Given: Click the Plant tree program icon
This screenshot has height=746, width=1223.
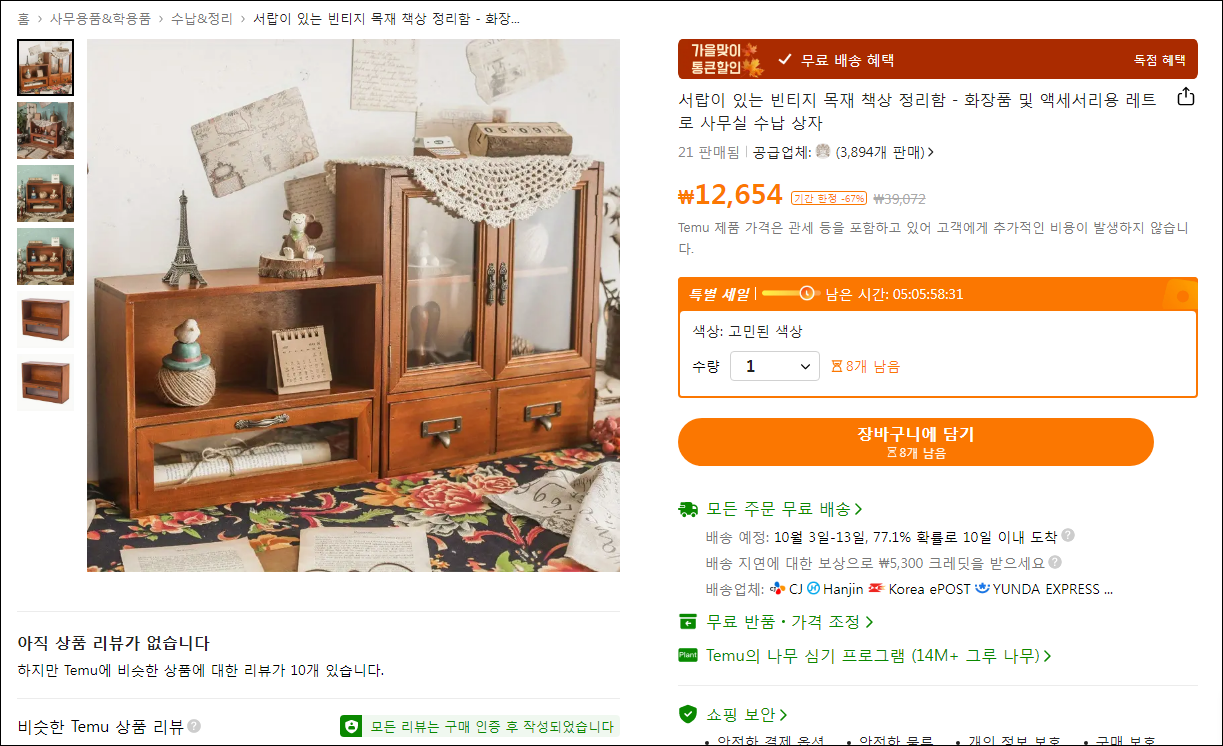Looking at the screenshot, I should [688, 655].
